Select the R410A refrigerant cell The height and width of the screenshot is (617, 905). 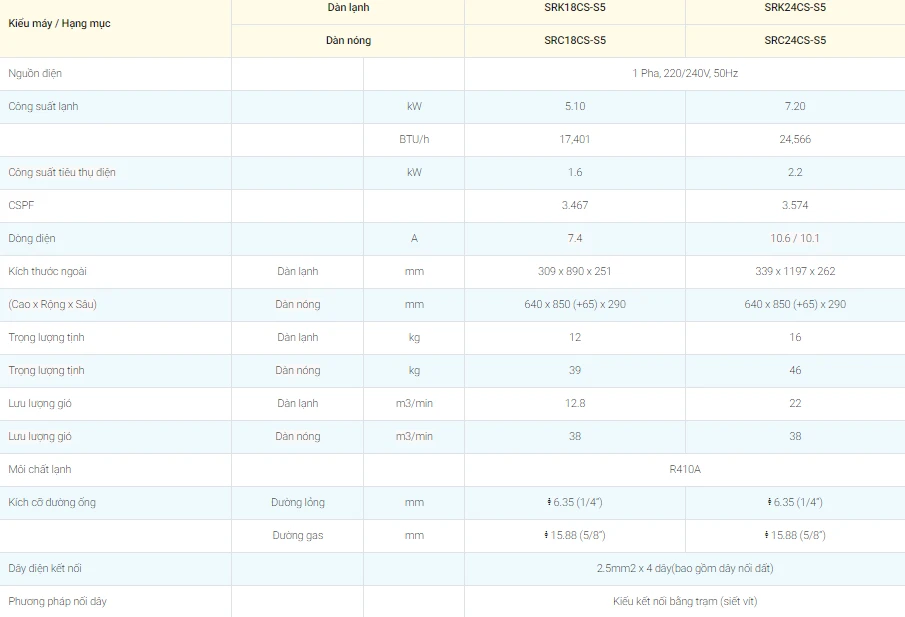pos(684,469)
